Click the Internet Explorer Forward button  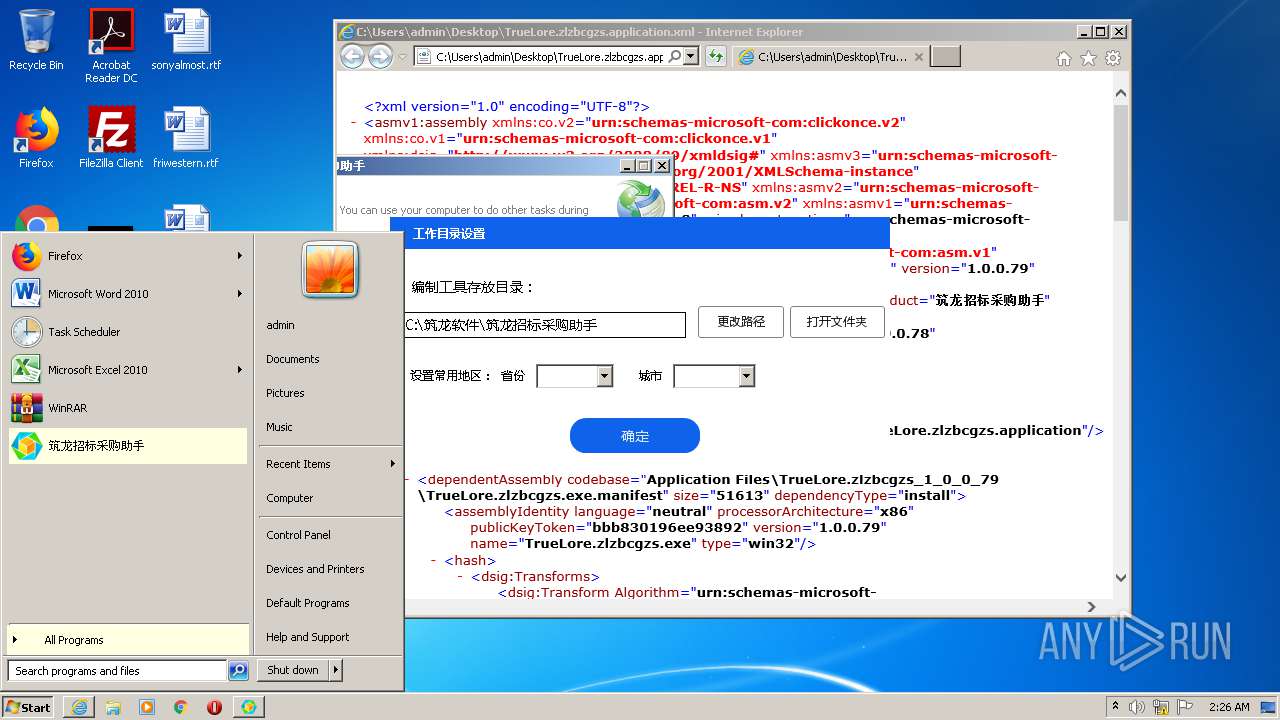click(x=380, y=57)
